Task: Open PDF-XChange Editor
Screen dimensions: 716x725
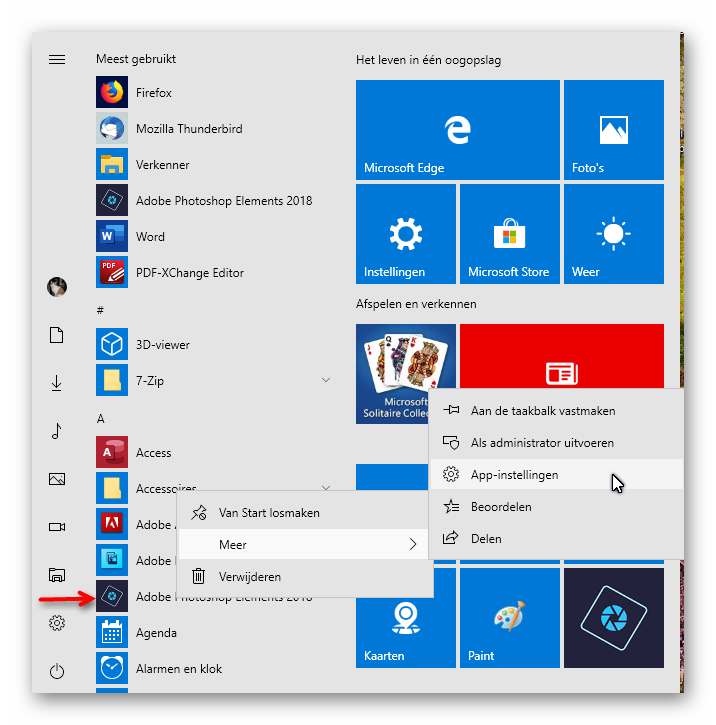Action: point(189,273)
